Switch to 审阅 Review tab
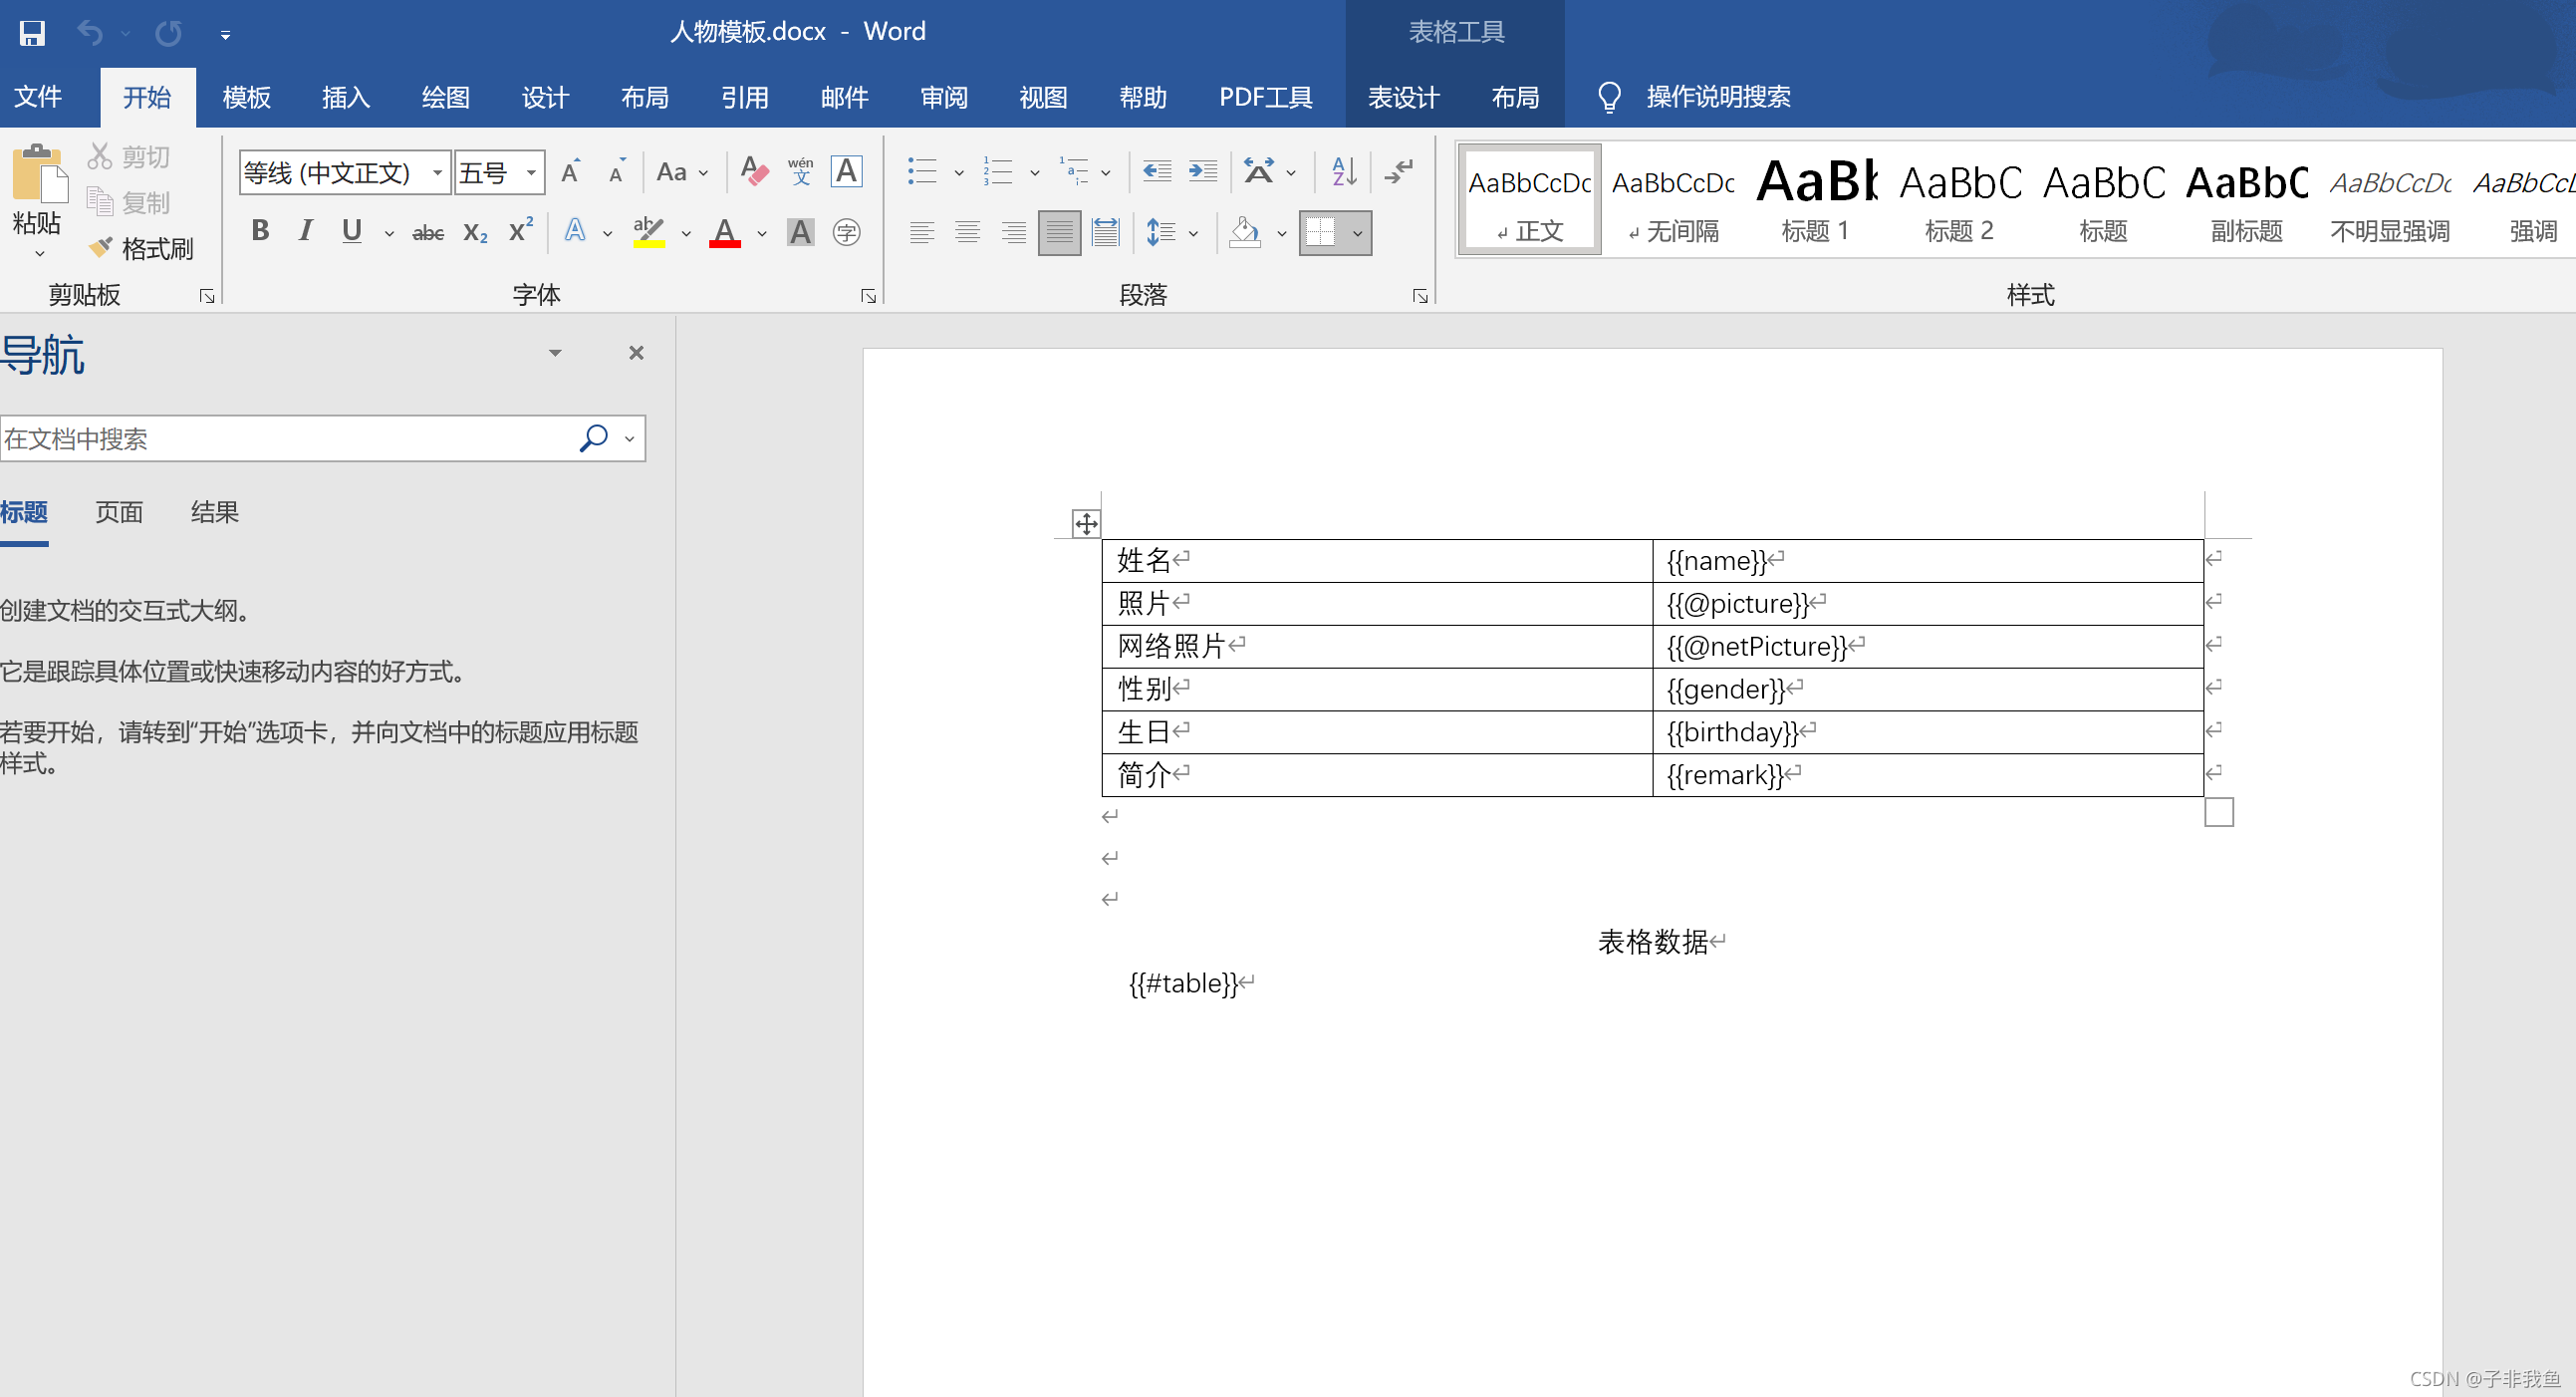Viewport: 2576px width, 1397px height. coord(944,97)
